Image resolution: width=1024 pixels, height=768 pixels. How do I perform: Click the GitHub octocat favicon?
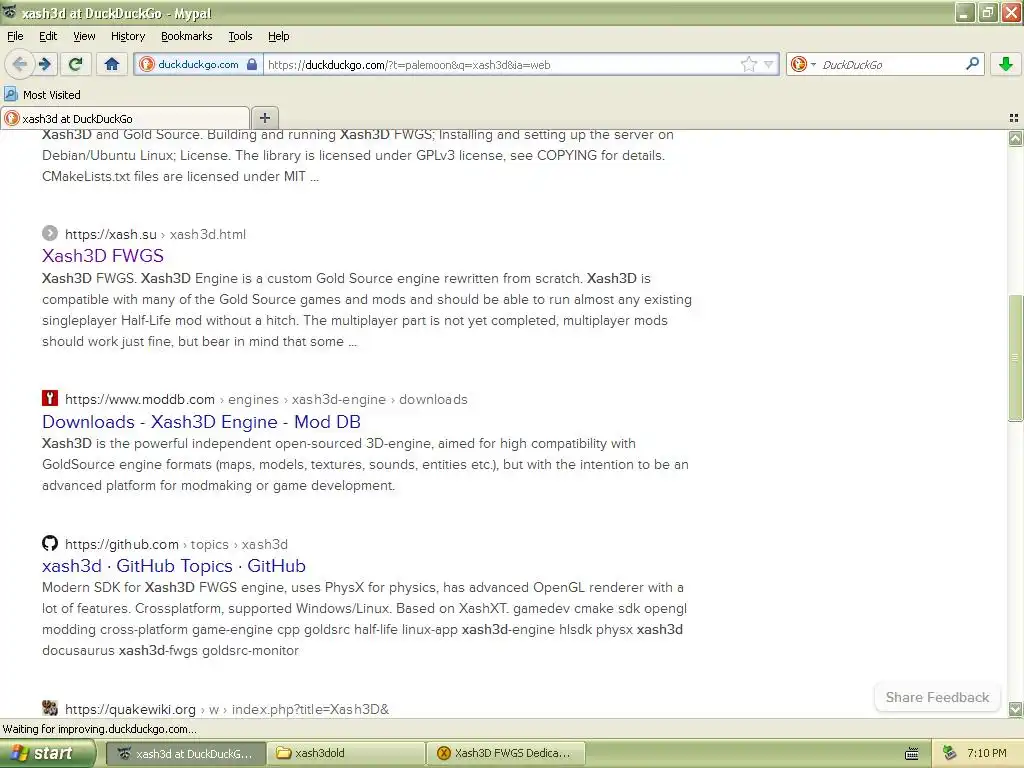(50, 543)
